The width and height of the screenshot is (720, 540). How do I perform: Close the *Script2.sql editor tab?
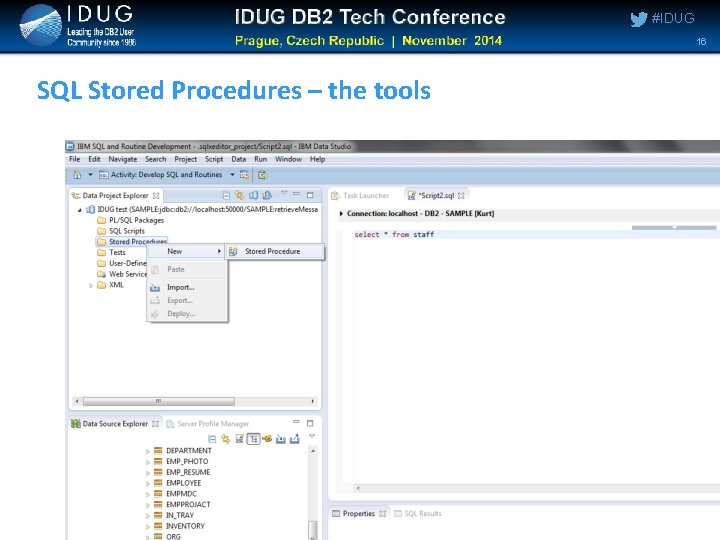point(461,196)
